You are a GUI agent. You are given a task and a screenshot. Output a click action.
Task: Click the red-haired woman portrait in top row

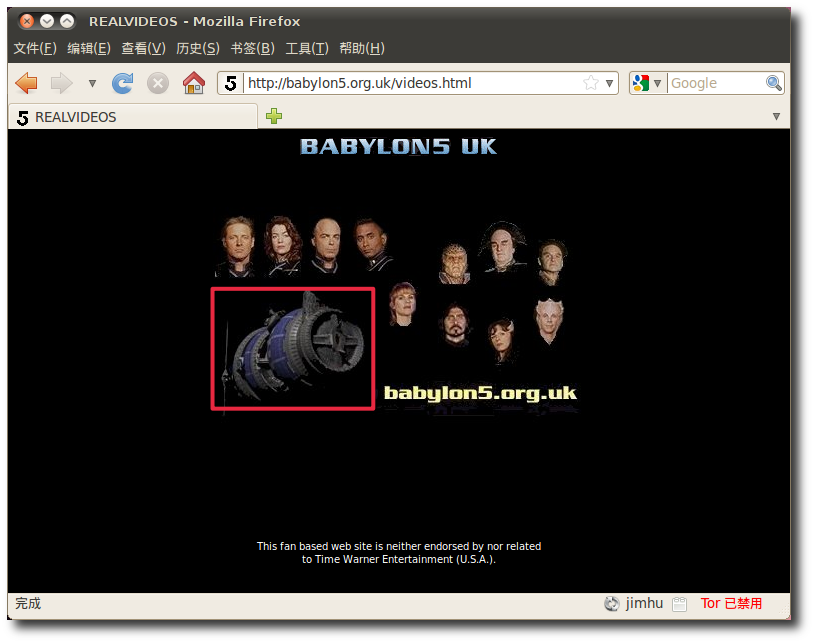point(283,245)
